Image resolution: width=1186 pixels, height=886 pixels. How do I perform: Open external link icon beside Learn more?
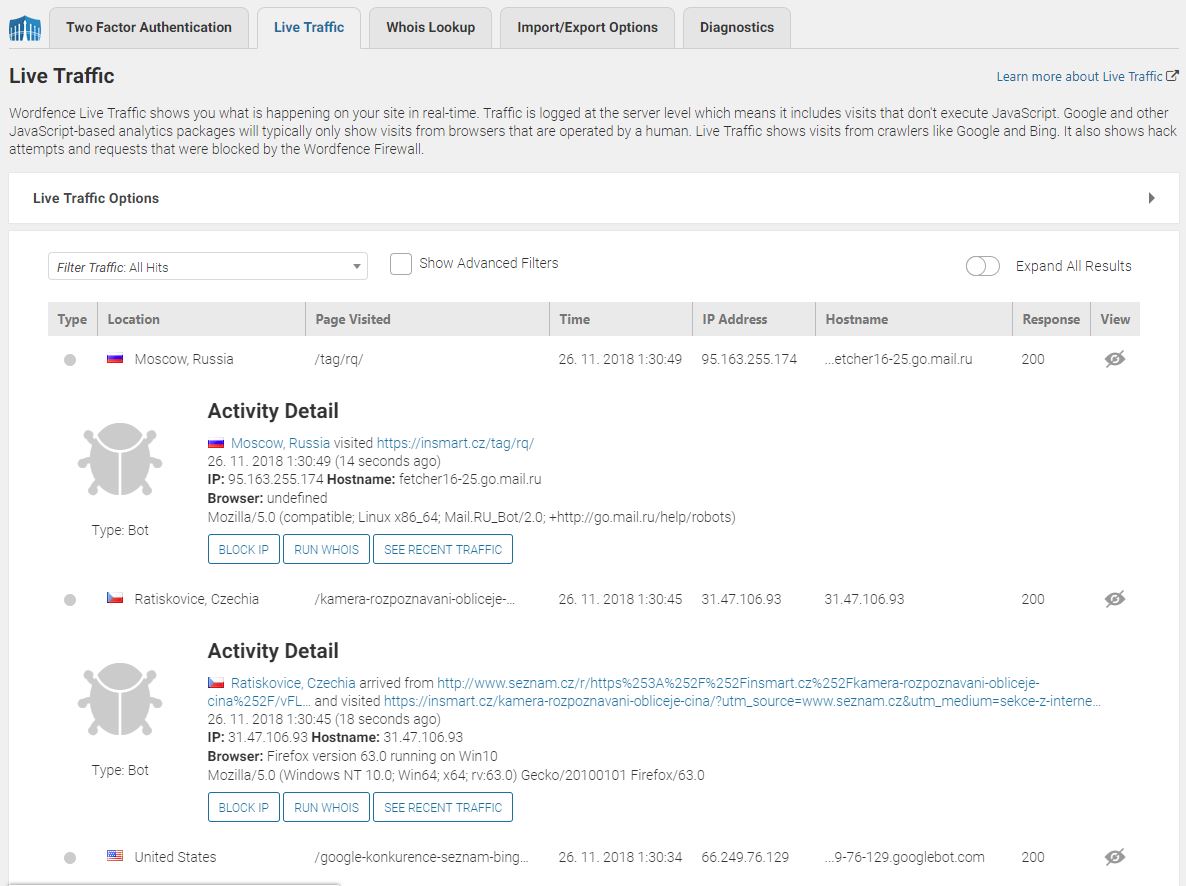(x=1172, y=76)
